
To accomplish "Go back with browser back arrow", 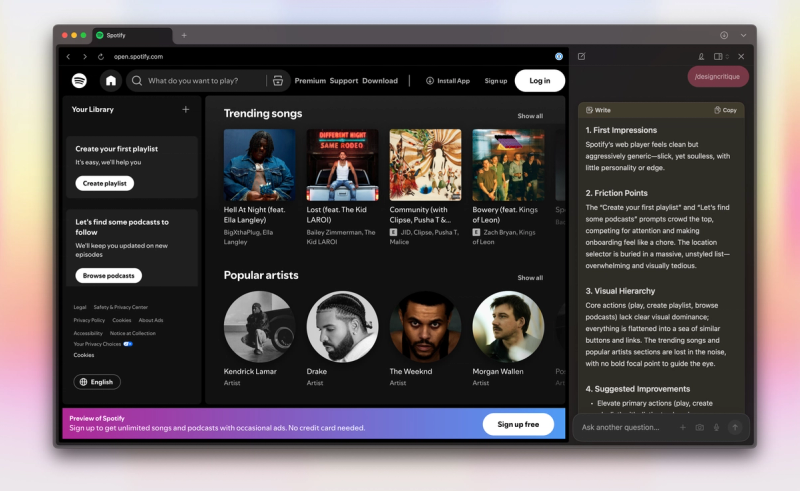I will tap(68, 57).
